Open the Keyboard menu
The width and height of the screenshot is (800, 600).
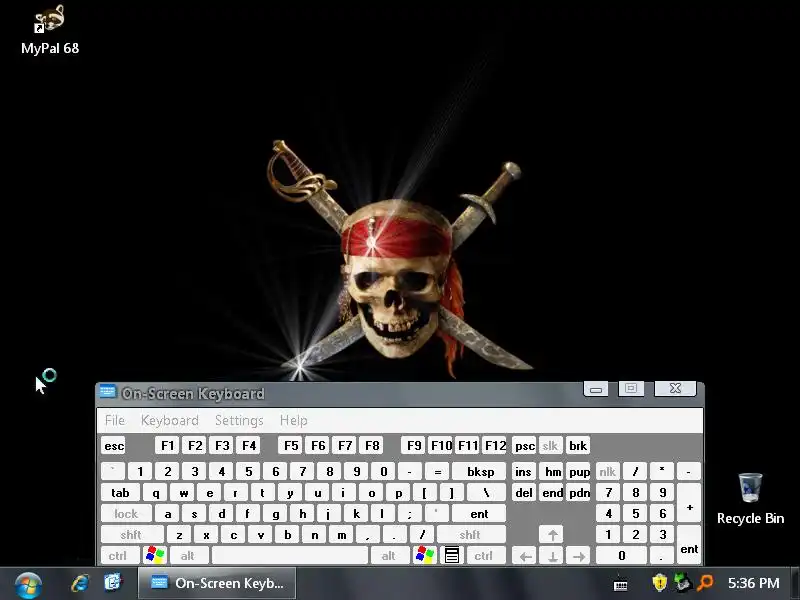pos(170,420)
